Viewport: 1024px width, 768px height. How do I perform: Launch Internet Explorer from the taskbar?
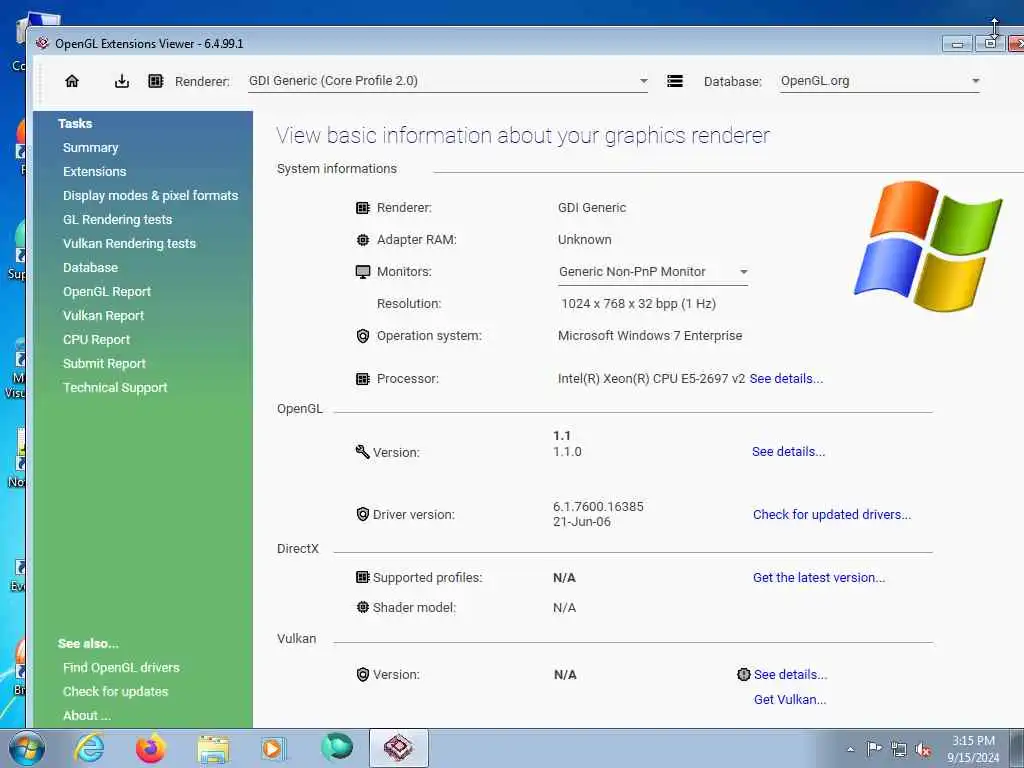89,748
